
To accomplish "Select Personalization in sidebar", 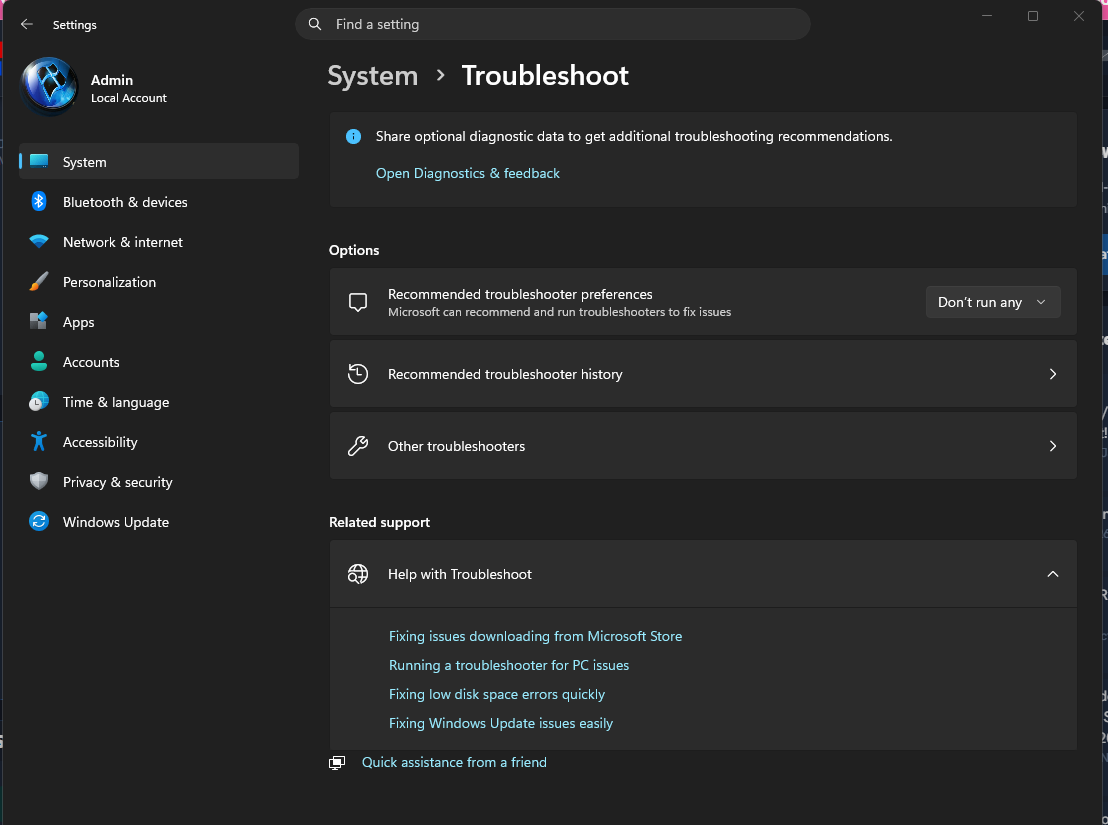I will point(159,281).
